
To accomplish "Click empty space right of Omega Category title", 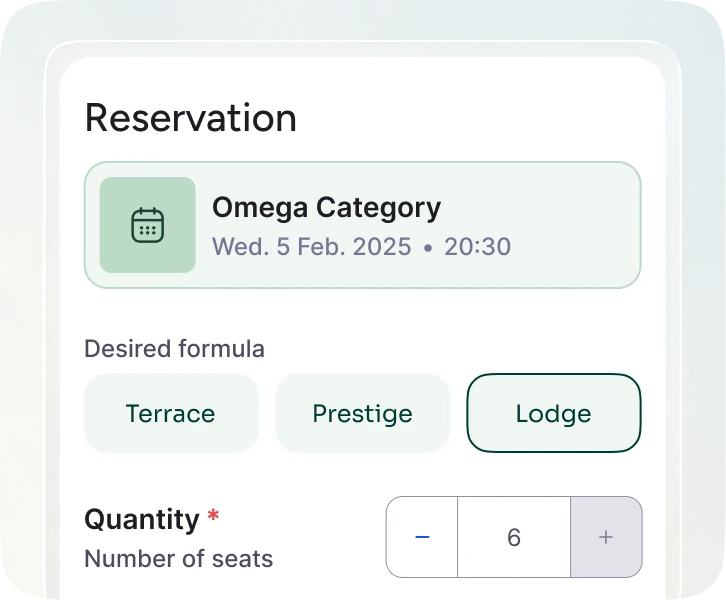I will (x=537, y=207).
